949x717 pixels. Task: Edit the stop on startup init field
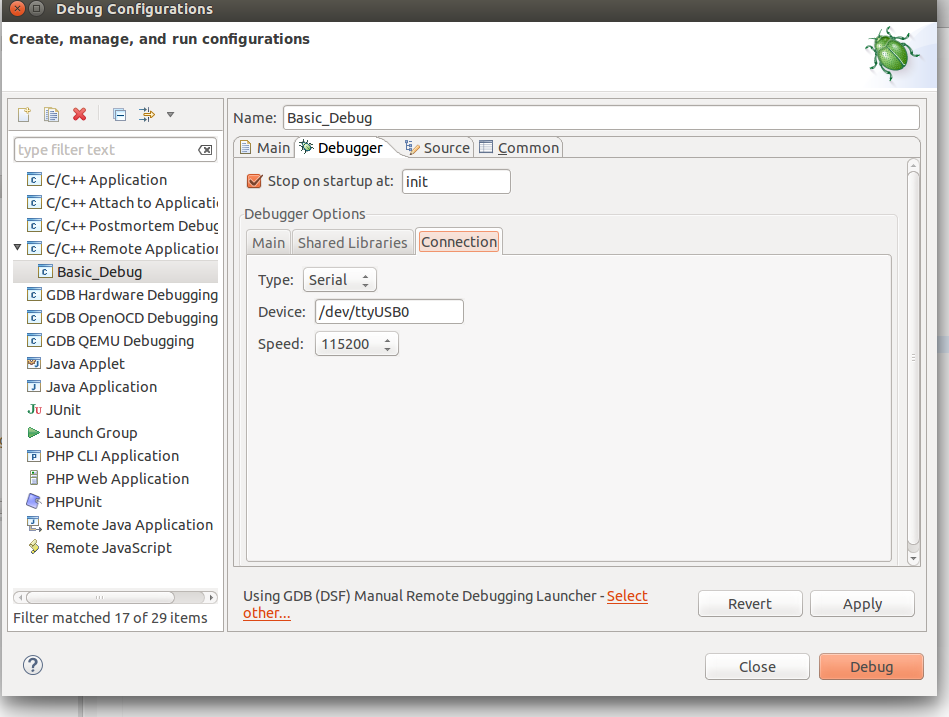coord(456,182)
